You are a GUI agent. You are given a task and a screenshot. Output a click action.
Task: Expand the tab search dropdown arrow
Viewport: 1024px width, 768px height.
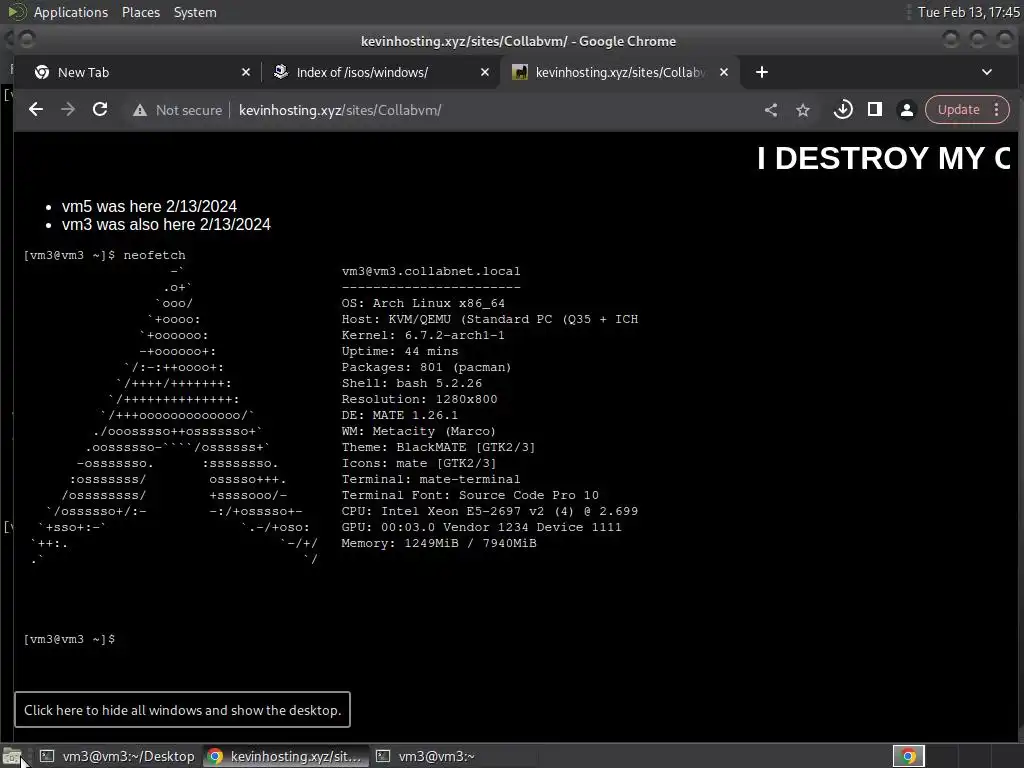coord(987,72)
